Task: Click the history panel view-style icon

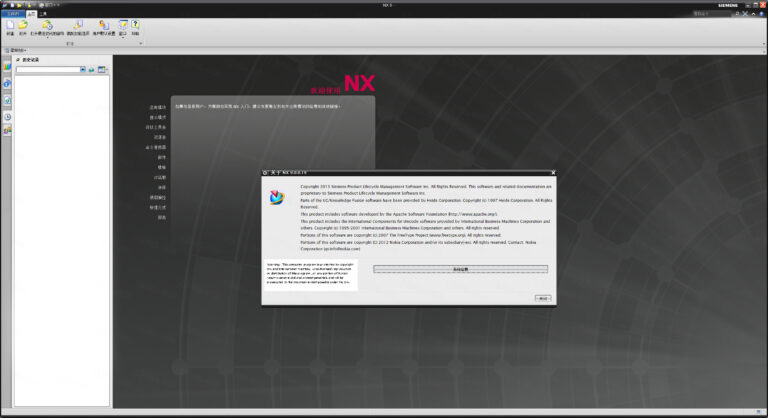Action: (x=101, y=69)
